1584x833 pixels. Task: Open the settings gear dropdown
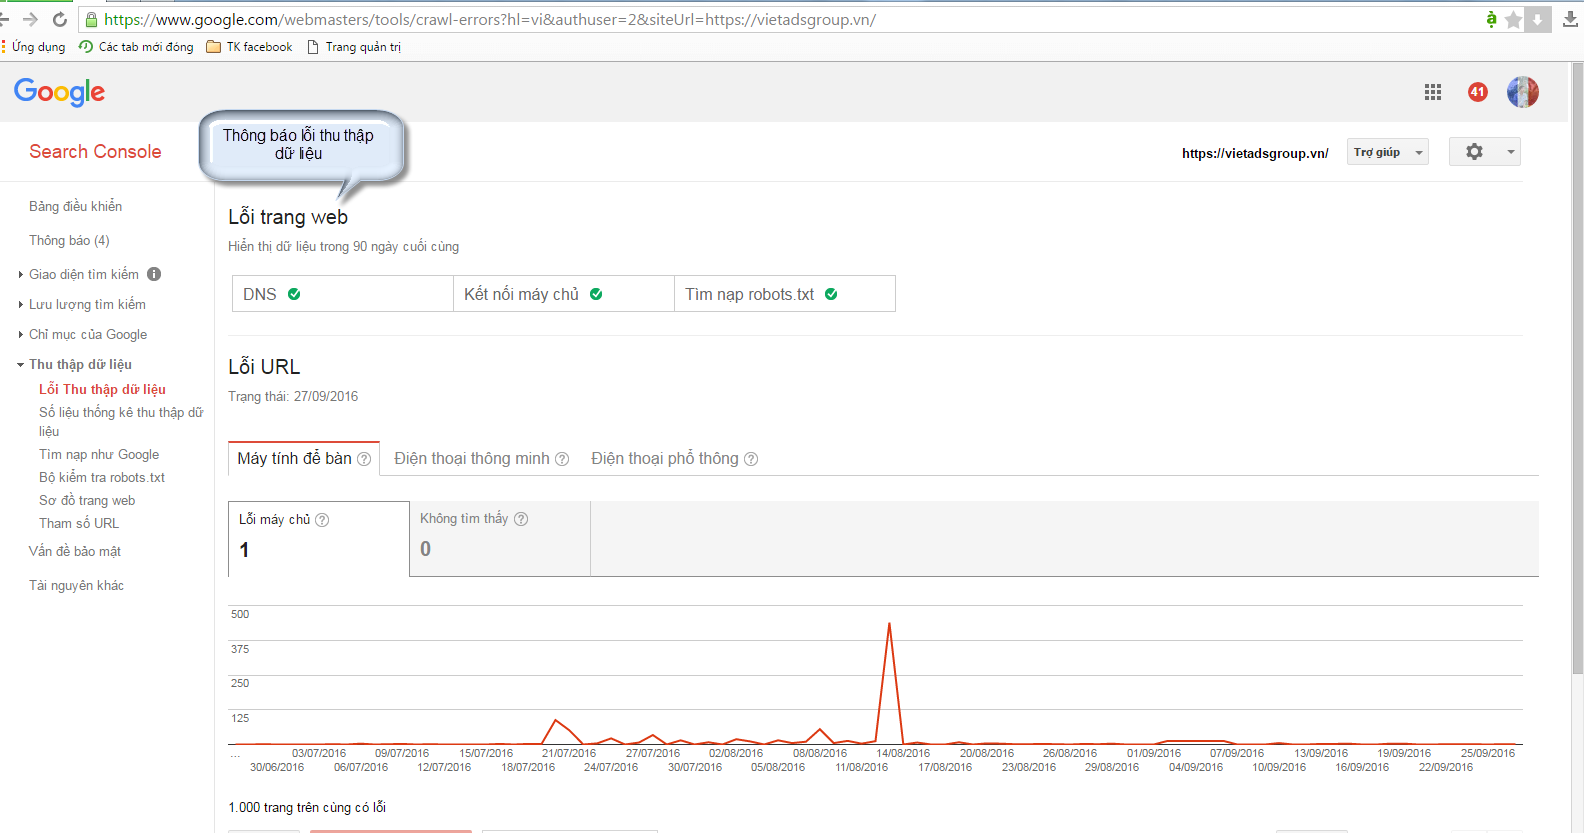tap(1484, 152)
